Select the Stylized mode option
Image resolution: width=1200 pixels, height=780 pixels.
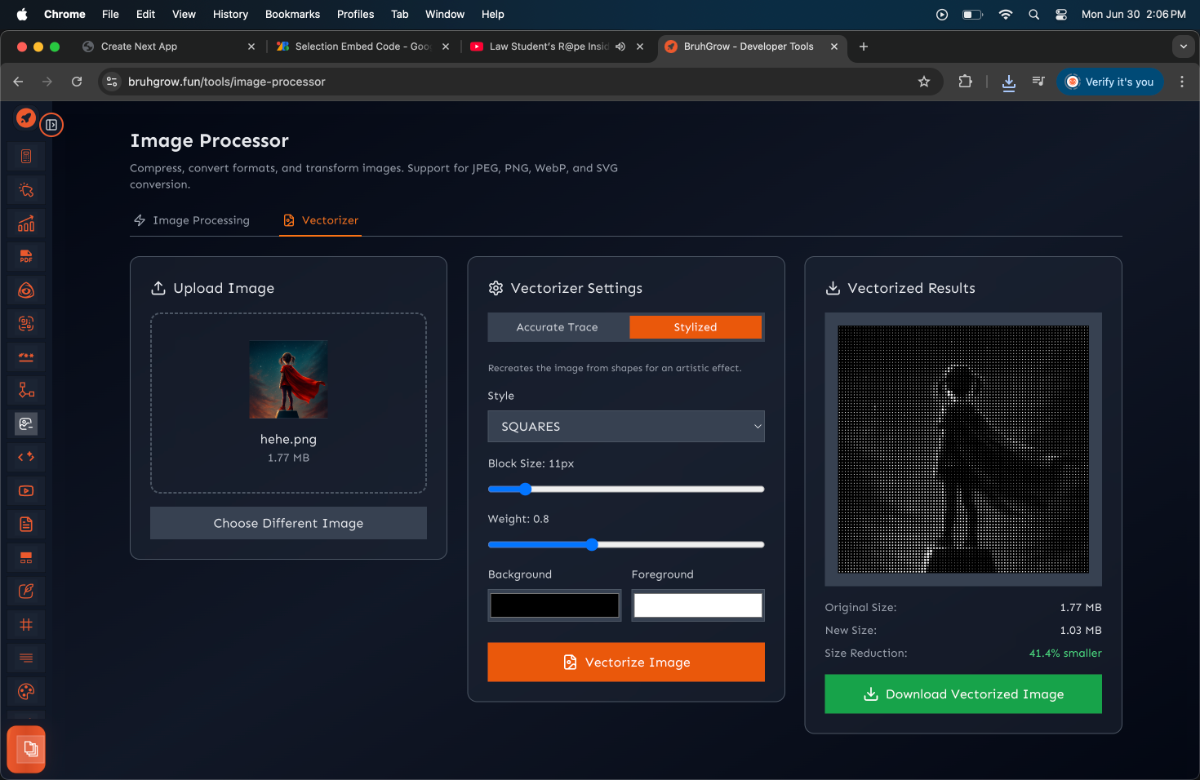(695, 327)
